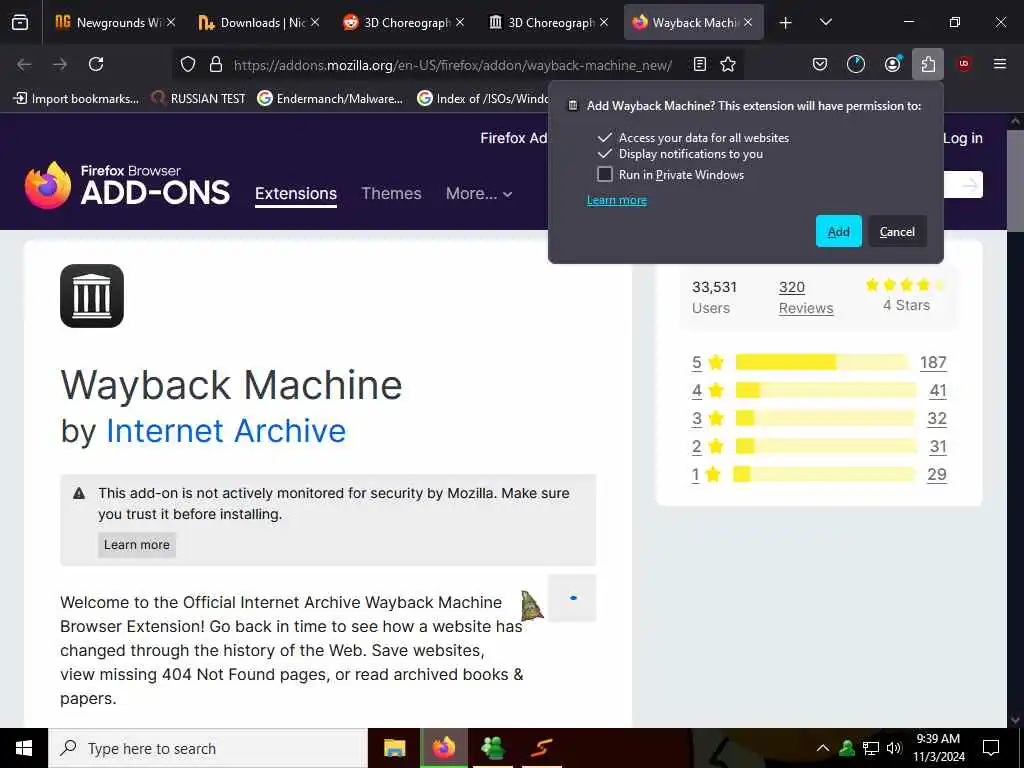The image size is (1024, 768).
Task: Open the Extensions puzzle piece icon
Action: 928,64
